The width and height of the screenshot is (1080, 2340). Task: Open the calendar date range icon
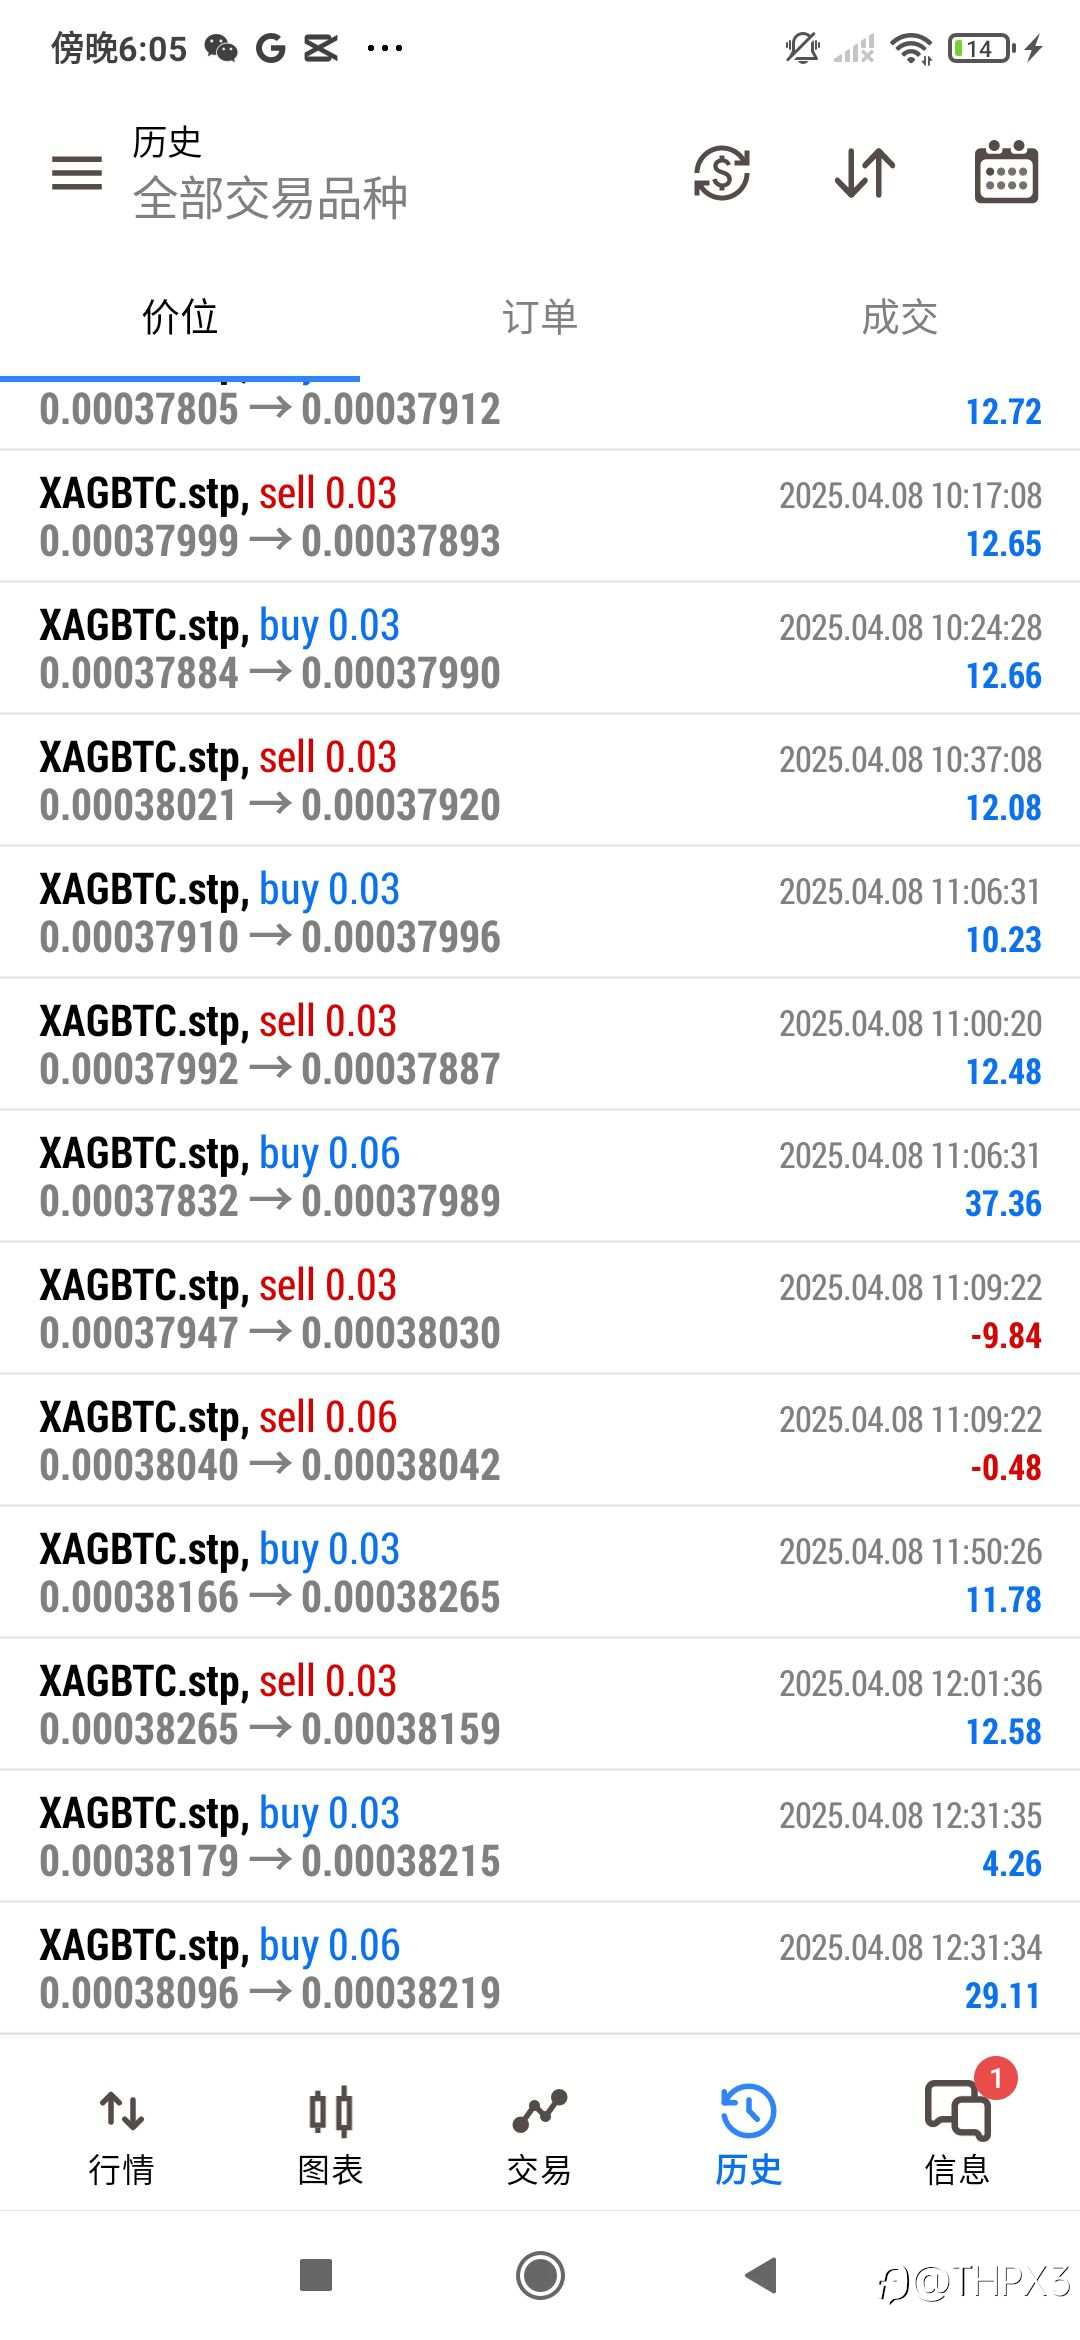(x=1006, y=172)
